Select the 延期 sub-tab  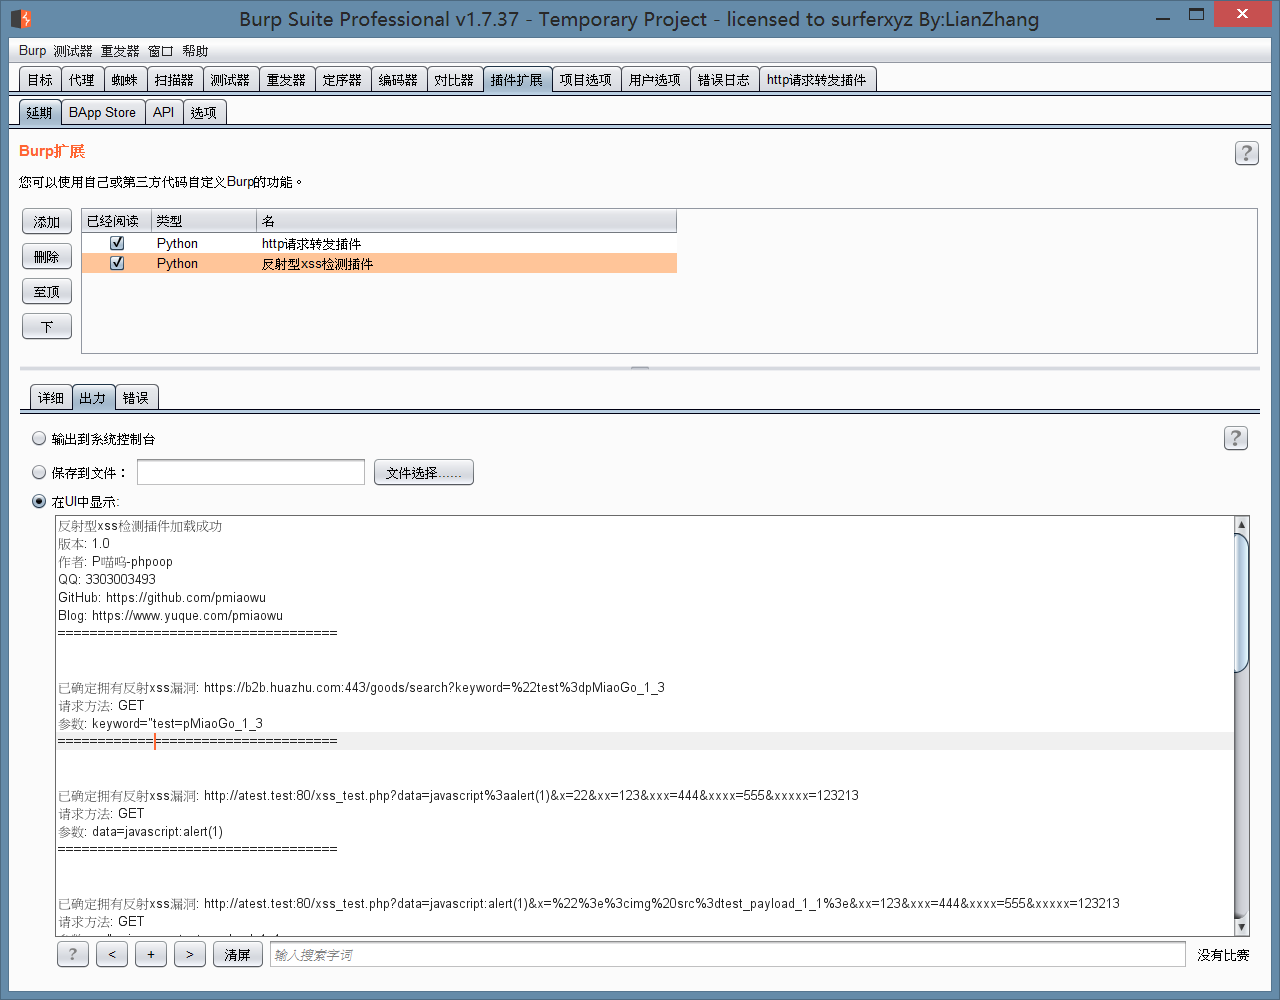pyautogui.click(x=40, y=112)
